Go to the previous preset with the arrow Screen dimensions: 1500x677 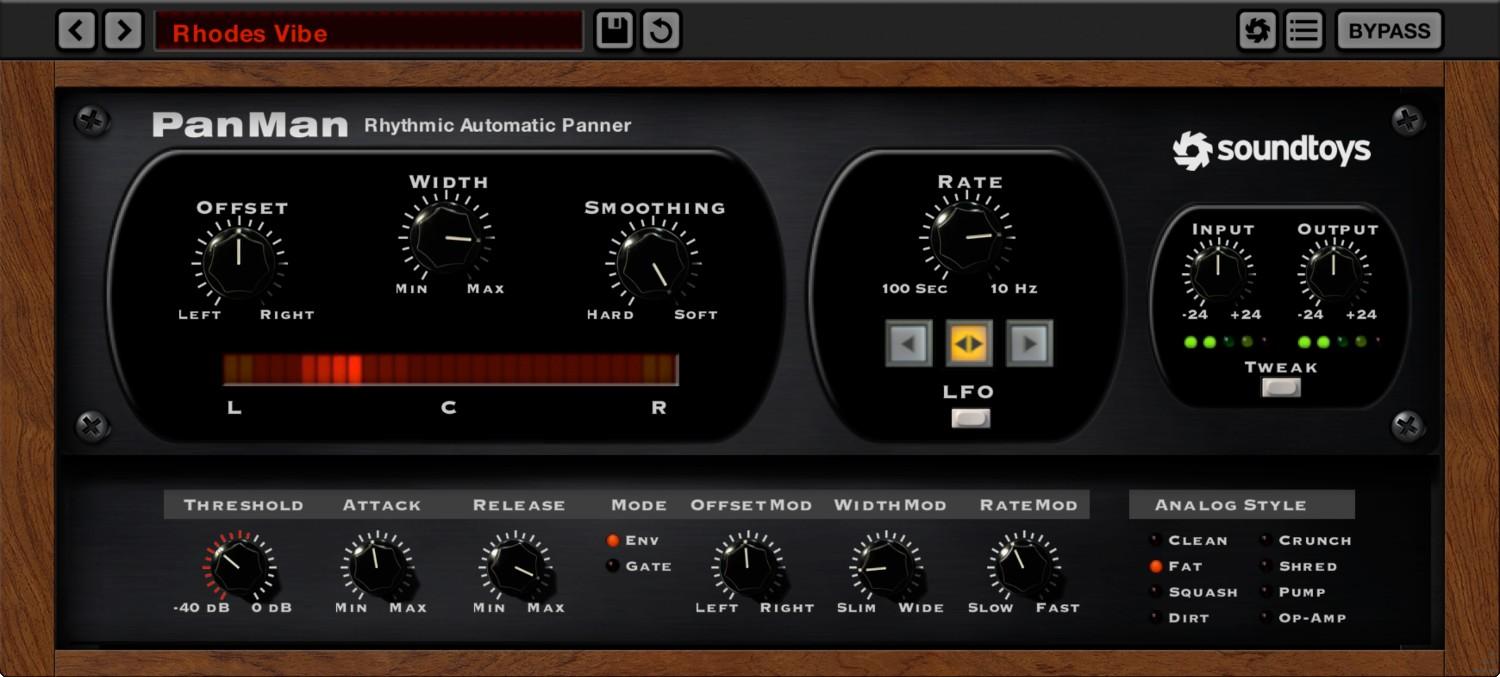[x=76, y=30]
